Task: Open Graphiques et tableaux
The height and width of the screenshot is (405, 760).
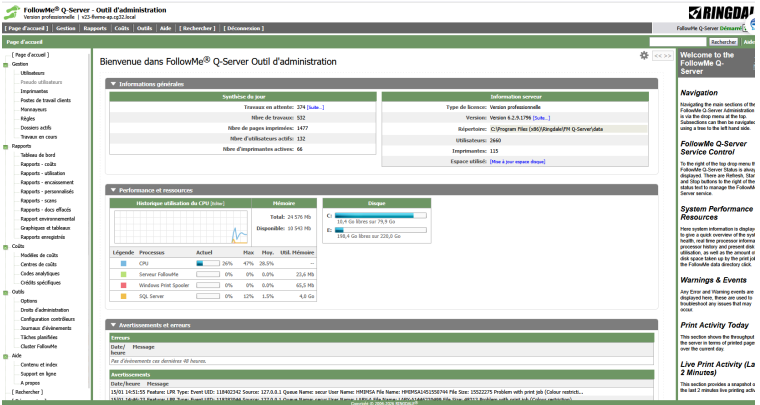Action: point(45,228)
